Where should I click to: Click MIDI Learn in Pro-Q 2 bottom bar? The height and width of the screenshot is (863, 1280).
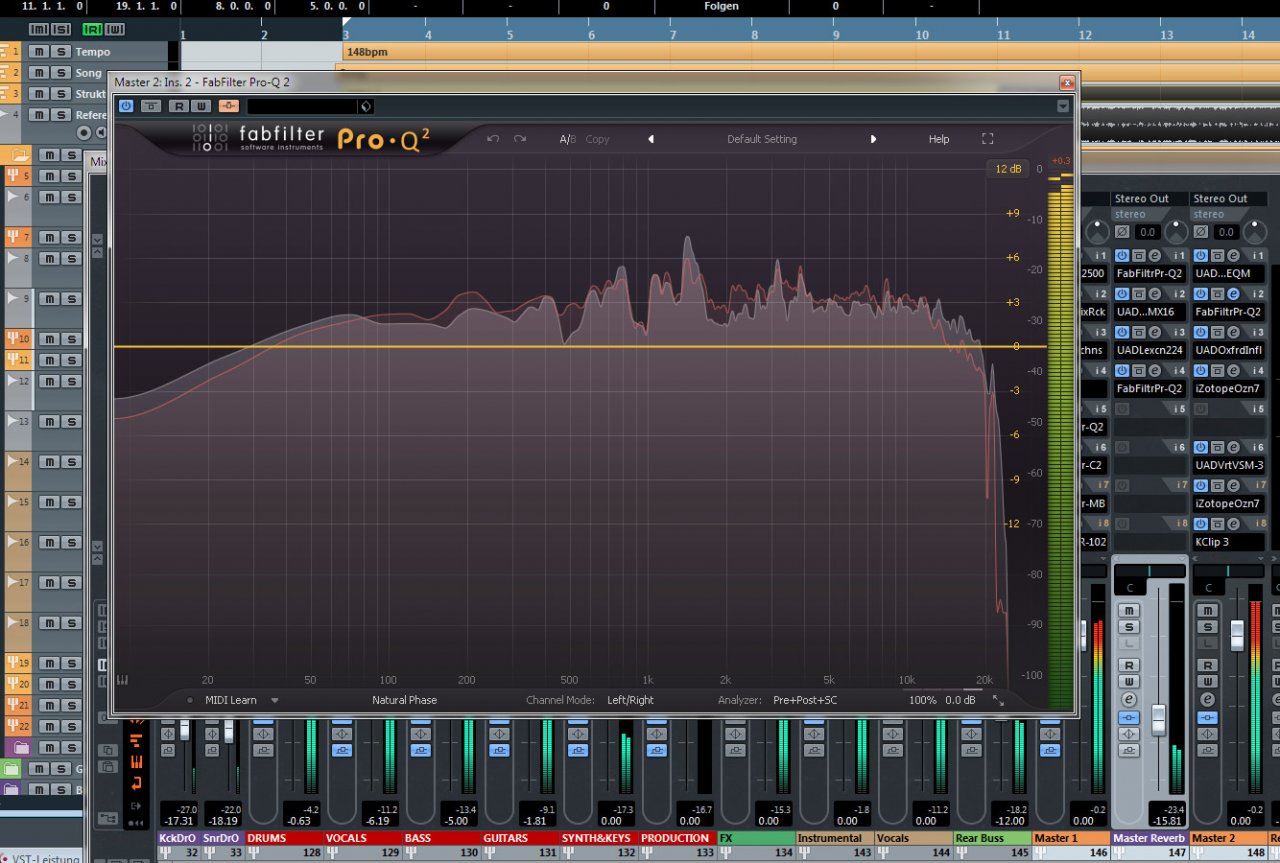click(x=230, y=700)
